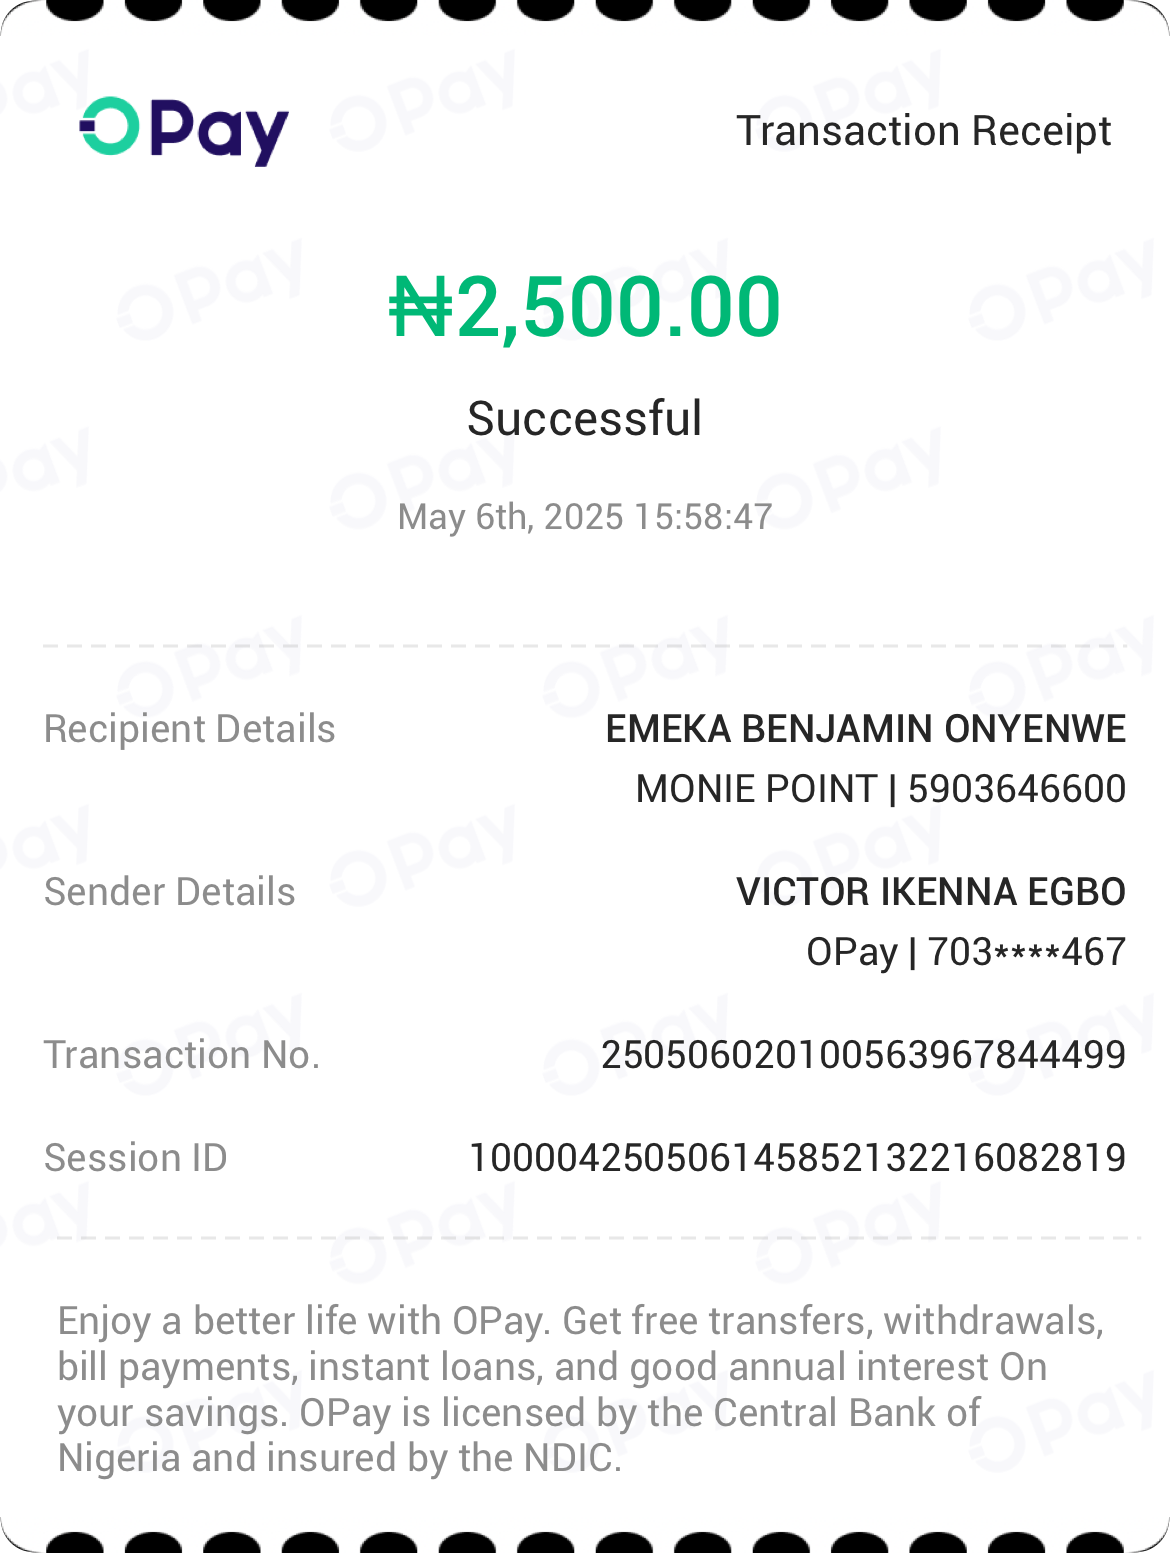This screenshot has width=1170, height=1554.
Task: Click the masked sender number 703****467
Action: point(1027,952)
